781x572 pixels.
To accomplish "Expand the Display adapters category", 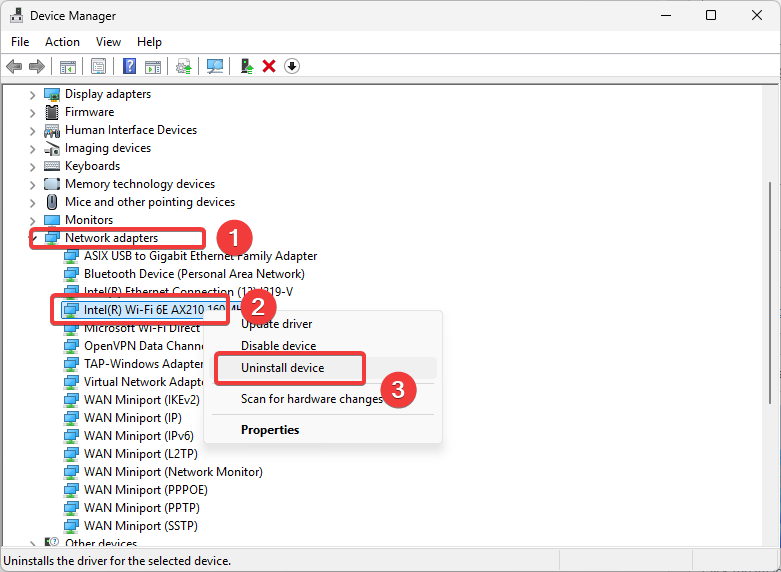I will click(32, 94).
